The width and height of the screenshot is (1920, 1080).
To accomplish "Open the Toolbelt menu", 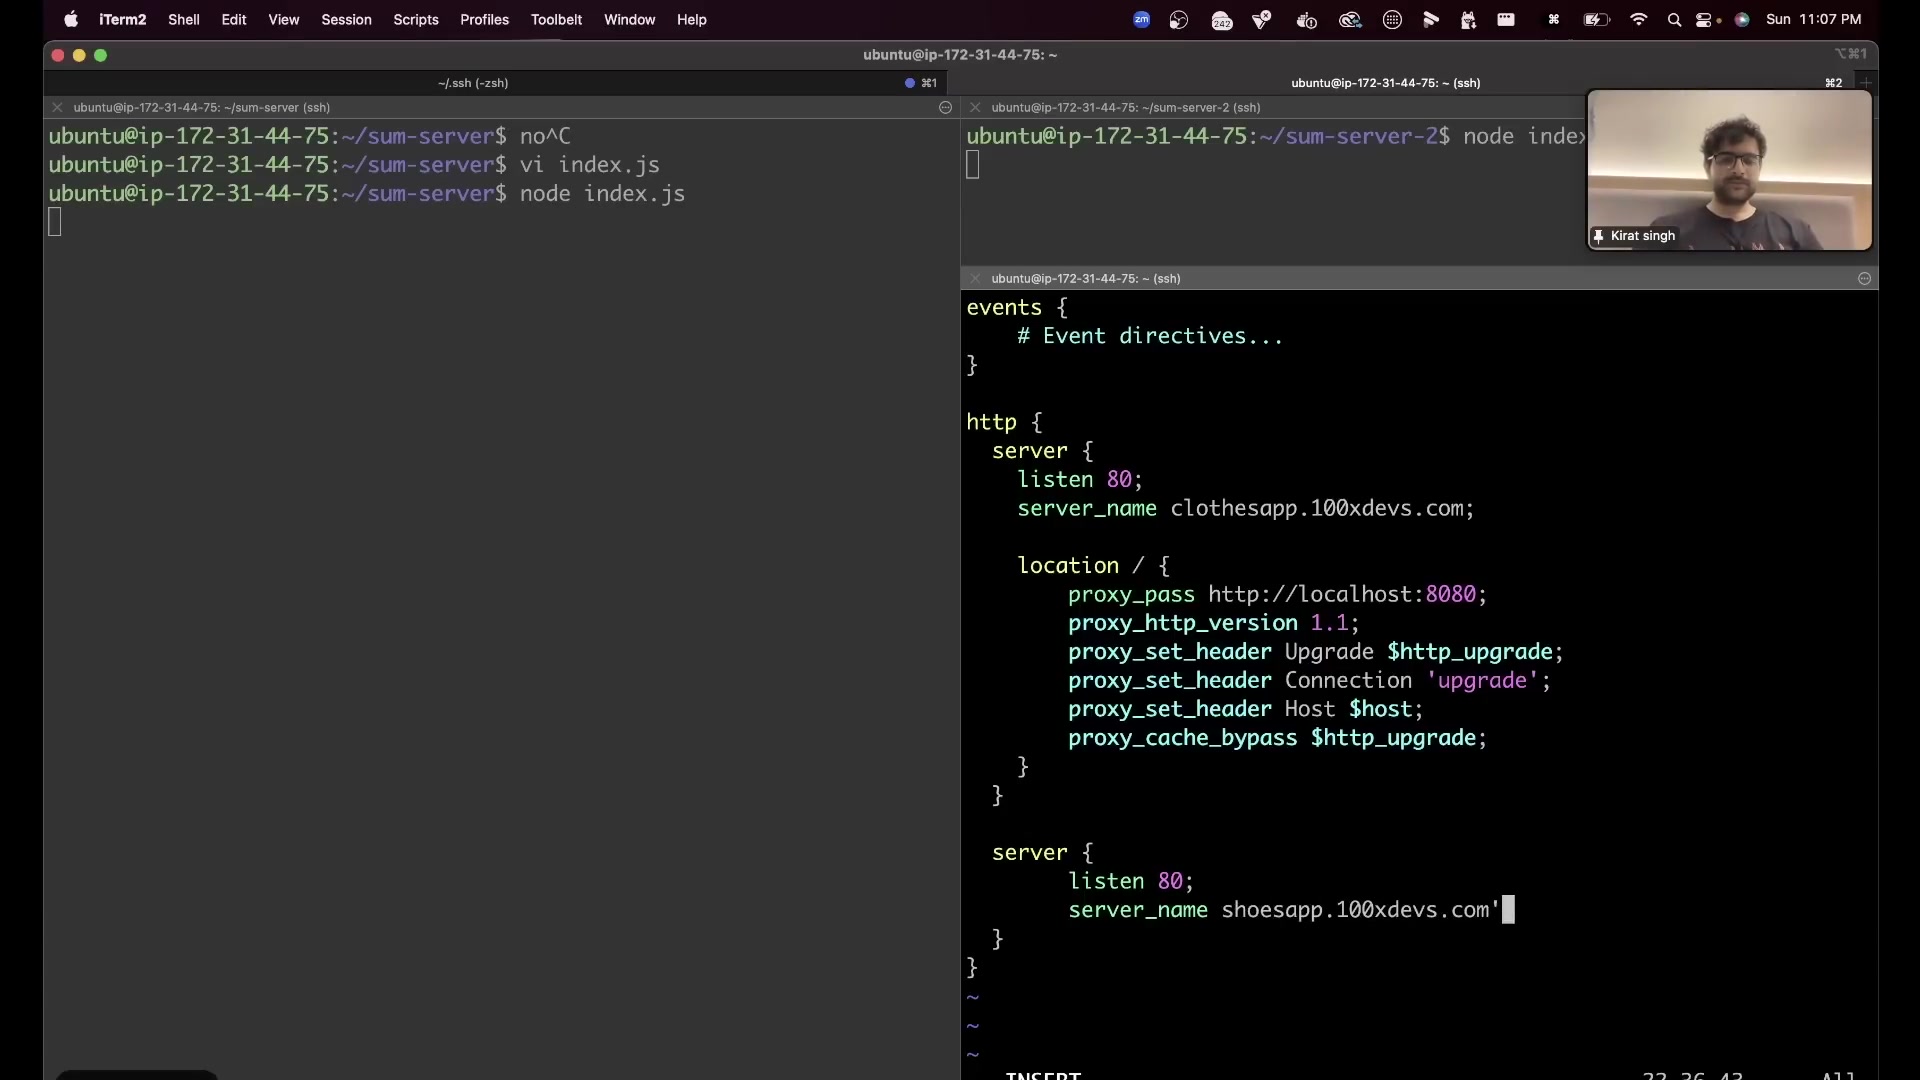I will [x=556, y=19].
